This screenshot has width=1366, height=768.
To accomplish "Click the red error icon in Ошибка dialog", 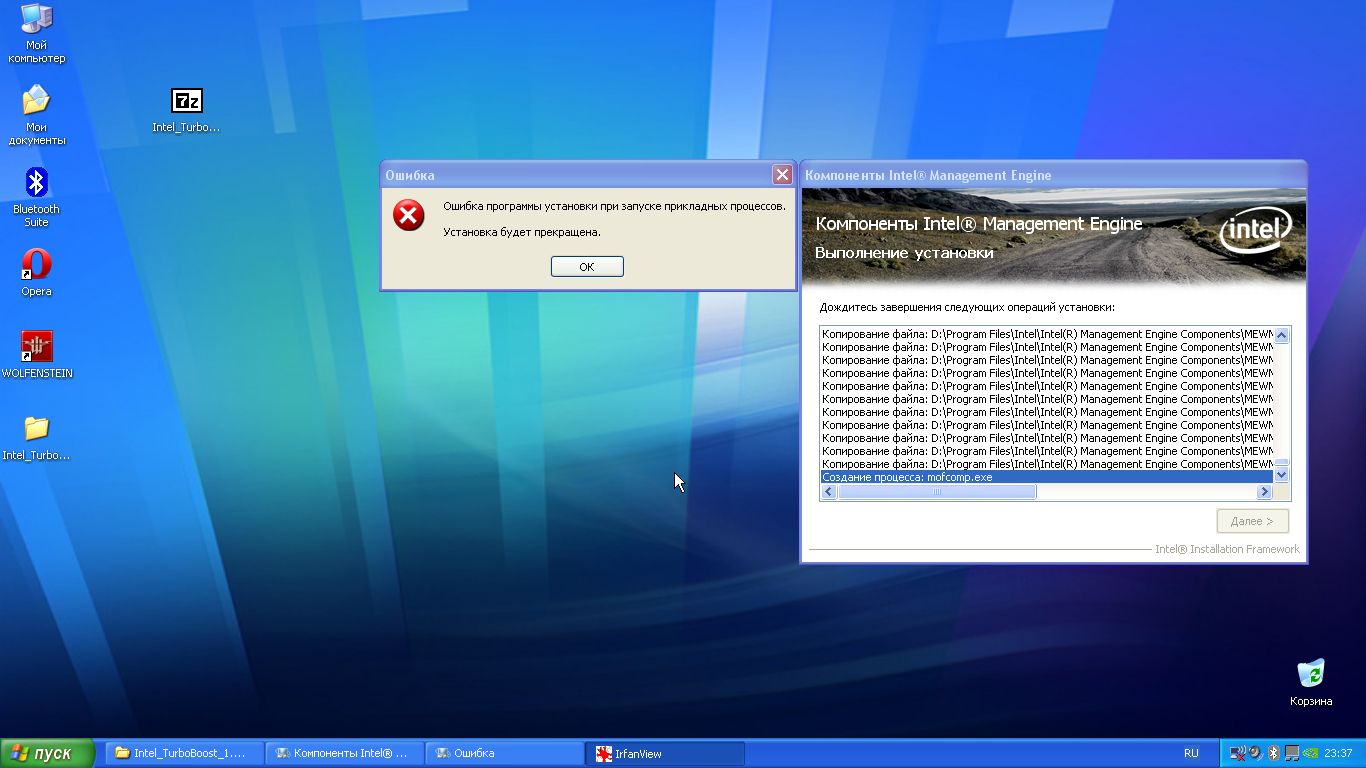I will [x=408, y=215].
